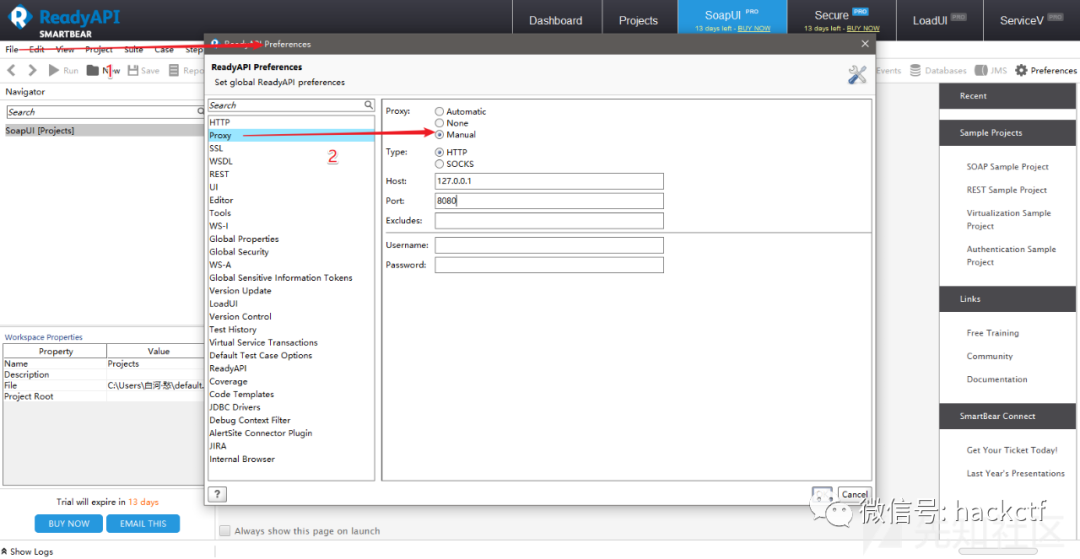Click the SoapUI tab BUY NOW link

(x=754, y=29)
